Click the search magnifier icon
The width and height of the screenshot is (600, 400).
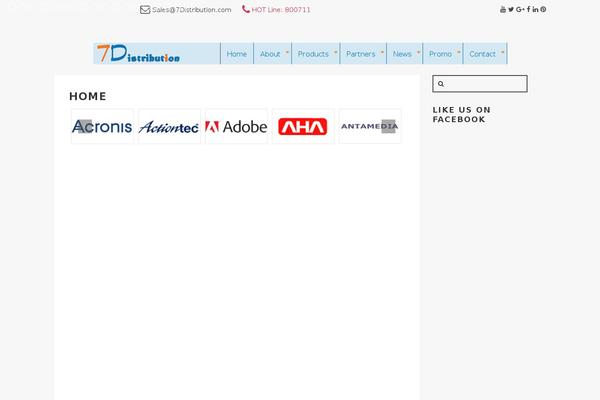441,84
